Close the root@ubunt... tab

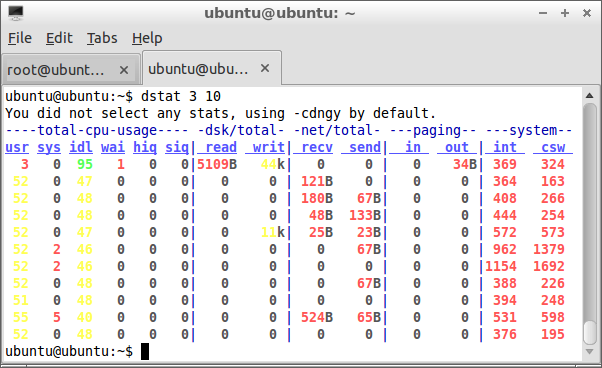pos(124,70)
